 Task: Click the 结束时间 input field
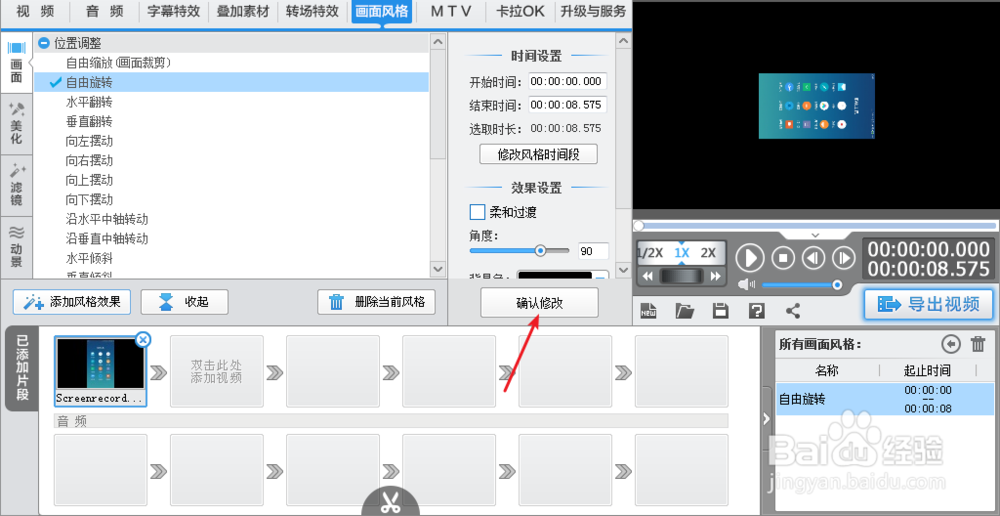click(x=567, y=105)
